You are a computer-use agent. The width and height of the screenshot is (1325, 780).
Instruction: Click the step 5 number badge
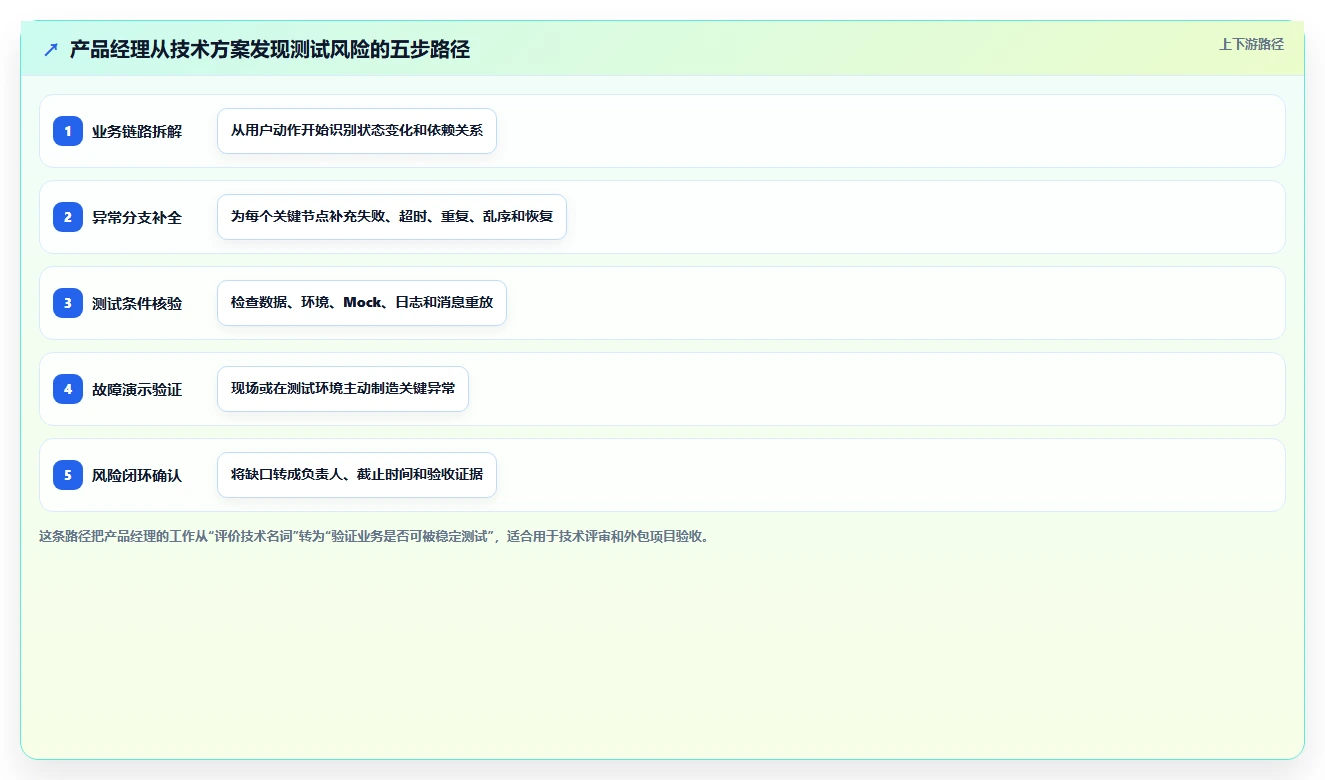click(x=68, y=475)
